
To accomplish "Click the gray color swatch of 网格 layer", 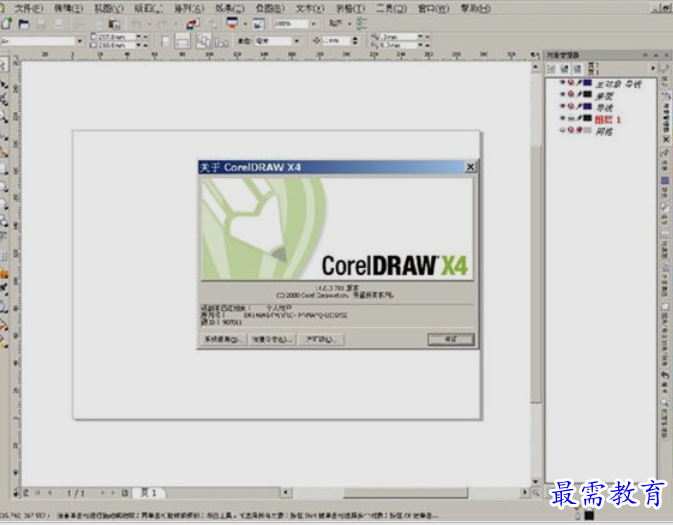I will 588,130.
